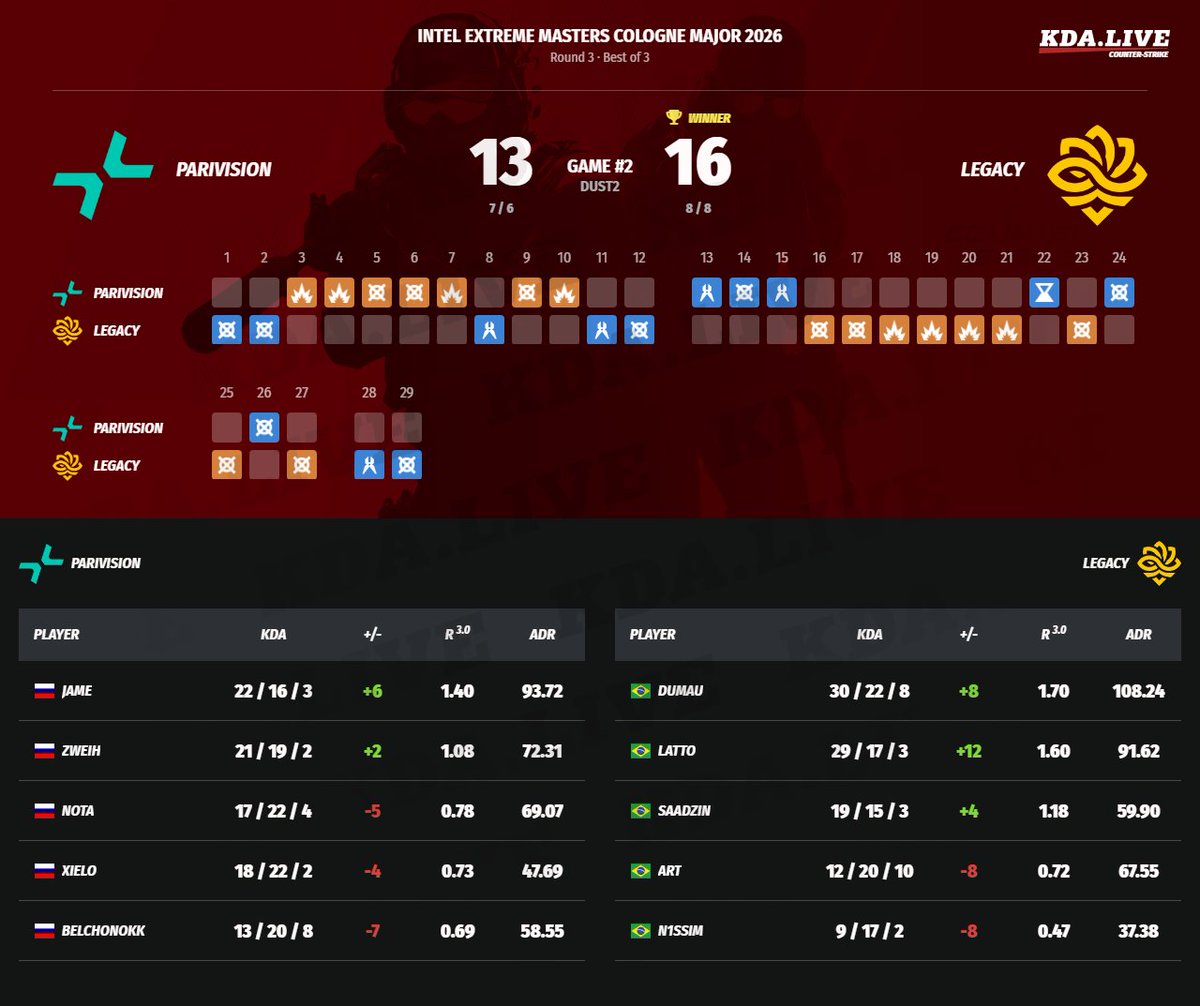Viewport: 1200px width, 1006px height.
Task: Select Legacy's round 23 elimination icon
Action: point(1082,329)
